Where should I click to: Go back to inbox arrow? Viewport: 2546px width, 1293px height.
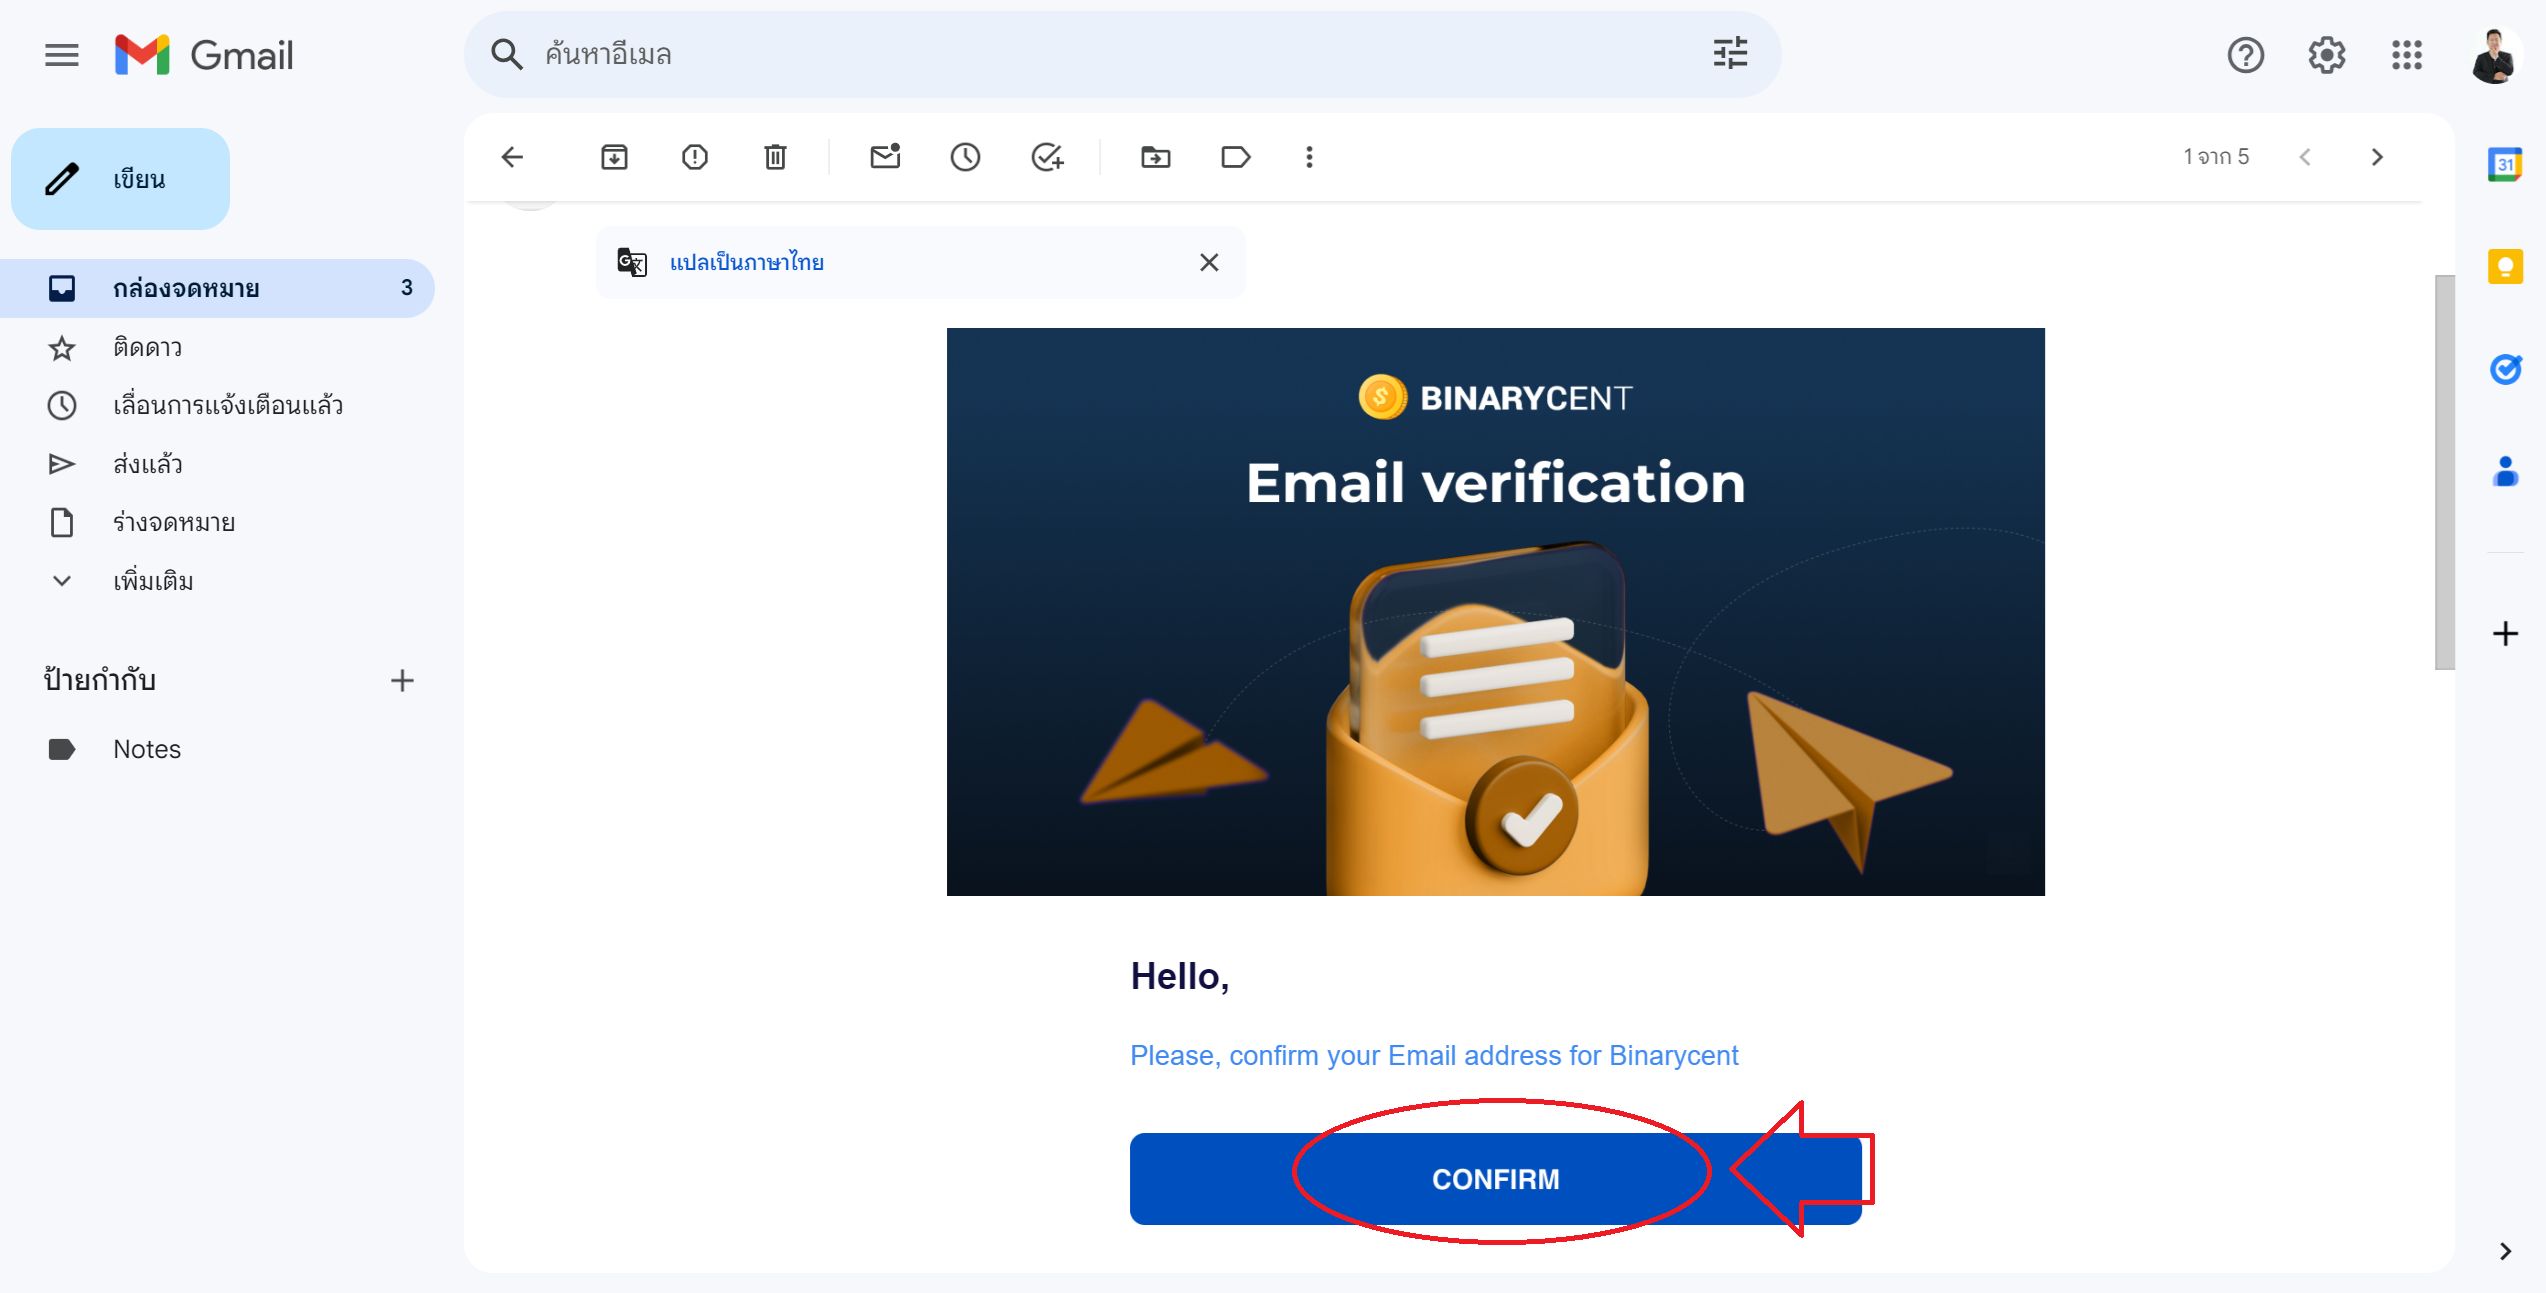[512, 157]
